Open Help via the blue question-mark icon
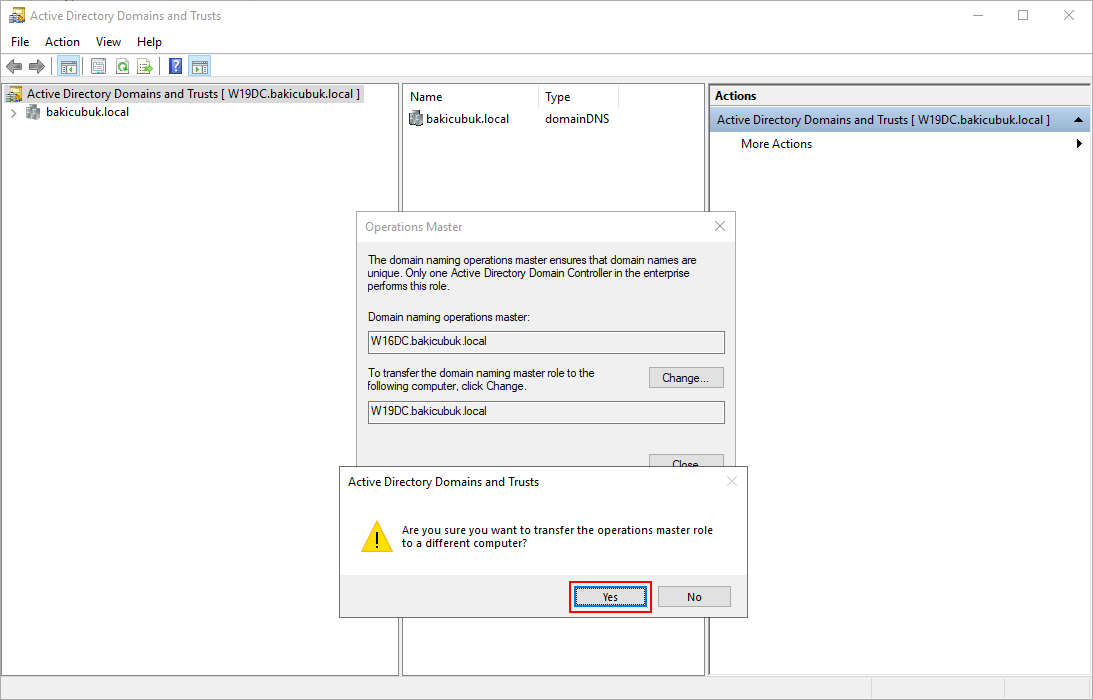 point(176,66)
